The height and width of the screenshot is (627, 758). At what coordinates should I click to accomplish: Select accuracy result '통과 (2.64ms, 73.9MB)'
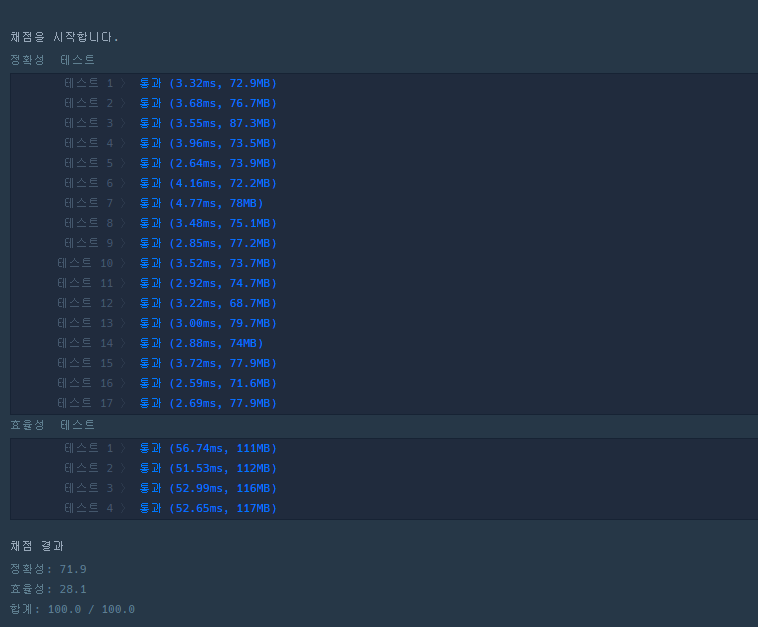pos(208,163)
